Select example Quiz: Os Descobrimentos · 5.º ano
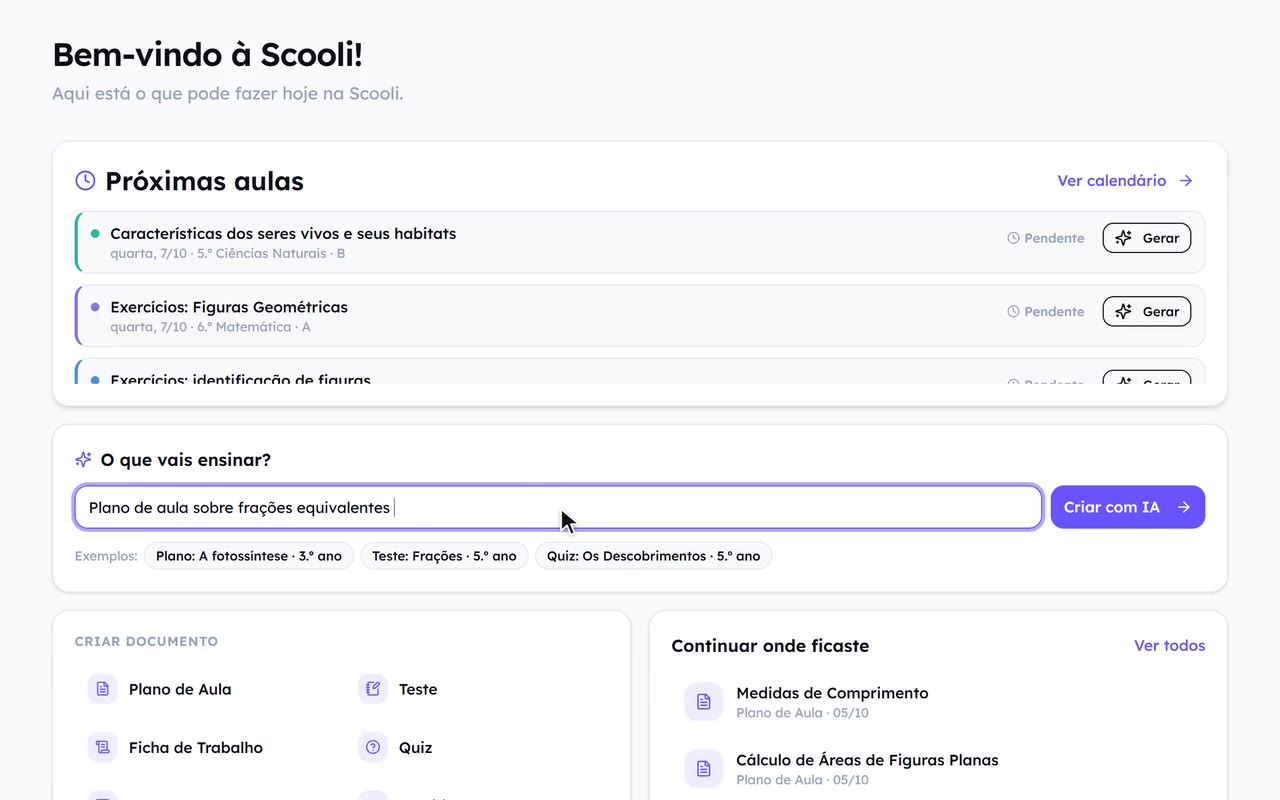The width and height of the screenshot is (1280, 800). [653, 556]
